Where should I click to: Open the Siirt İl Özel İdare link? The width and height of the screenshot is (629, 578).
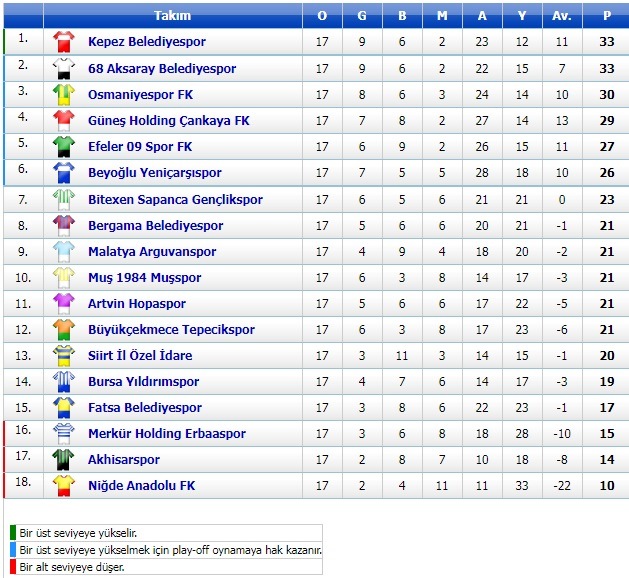[x=140, y=355]
